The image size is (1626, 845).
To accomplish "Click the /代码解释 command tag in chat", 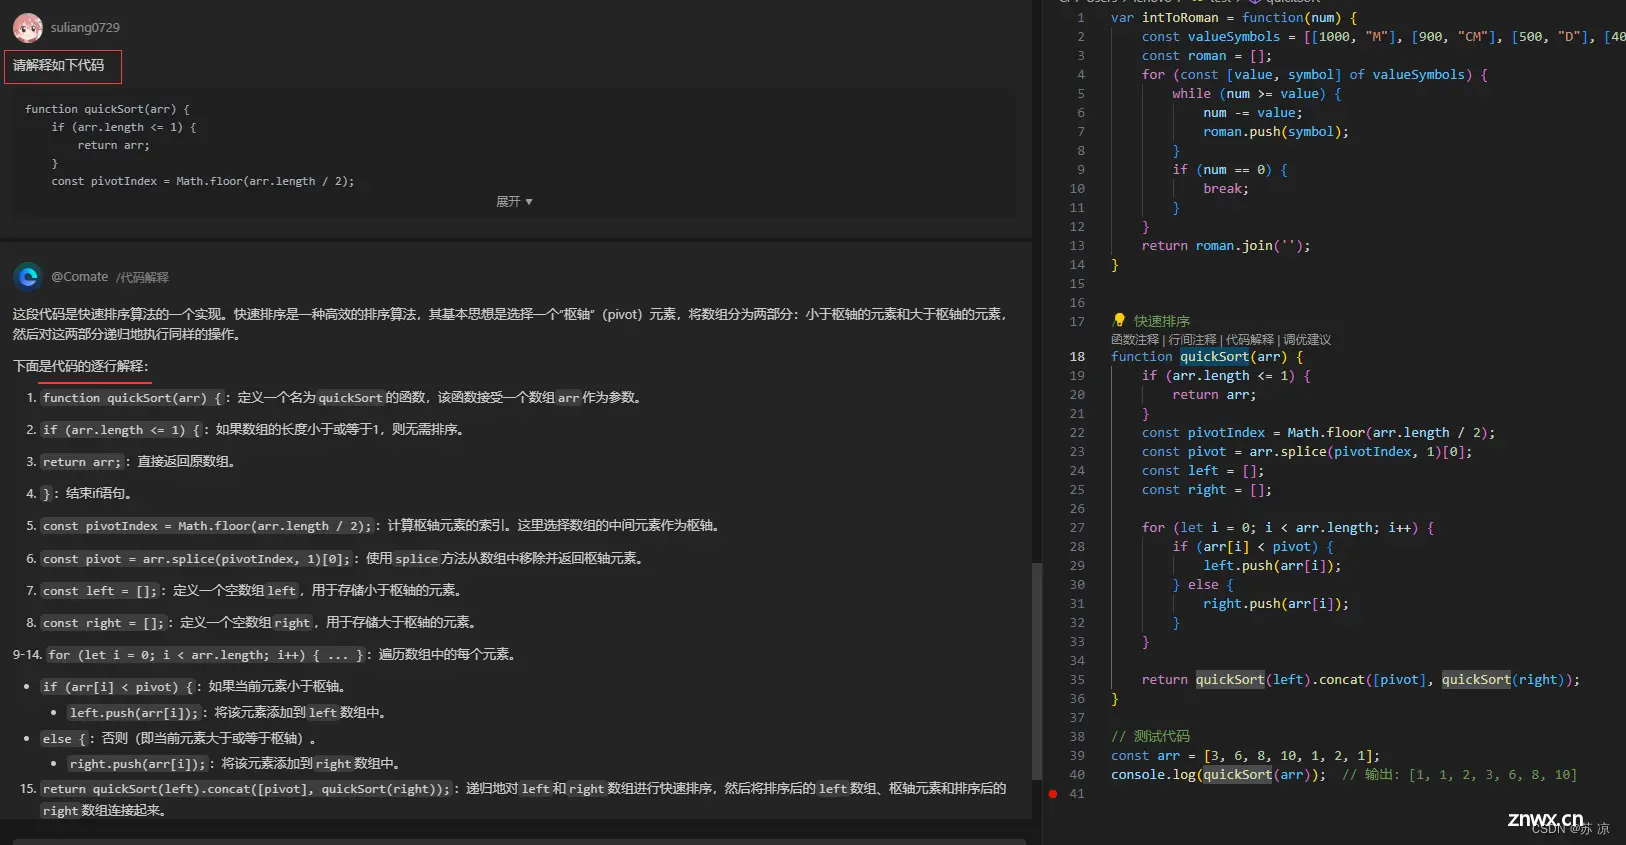I will point(142,277).
